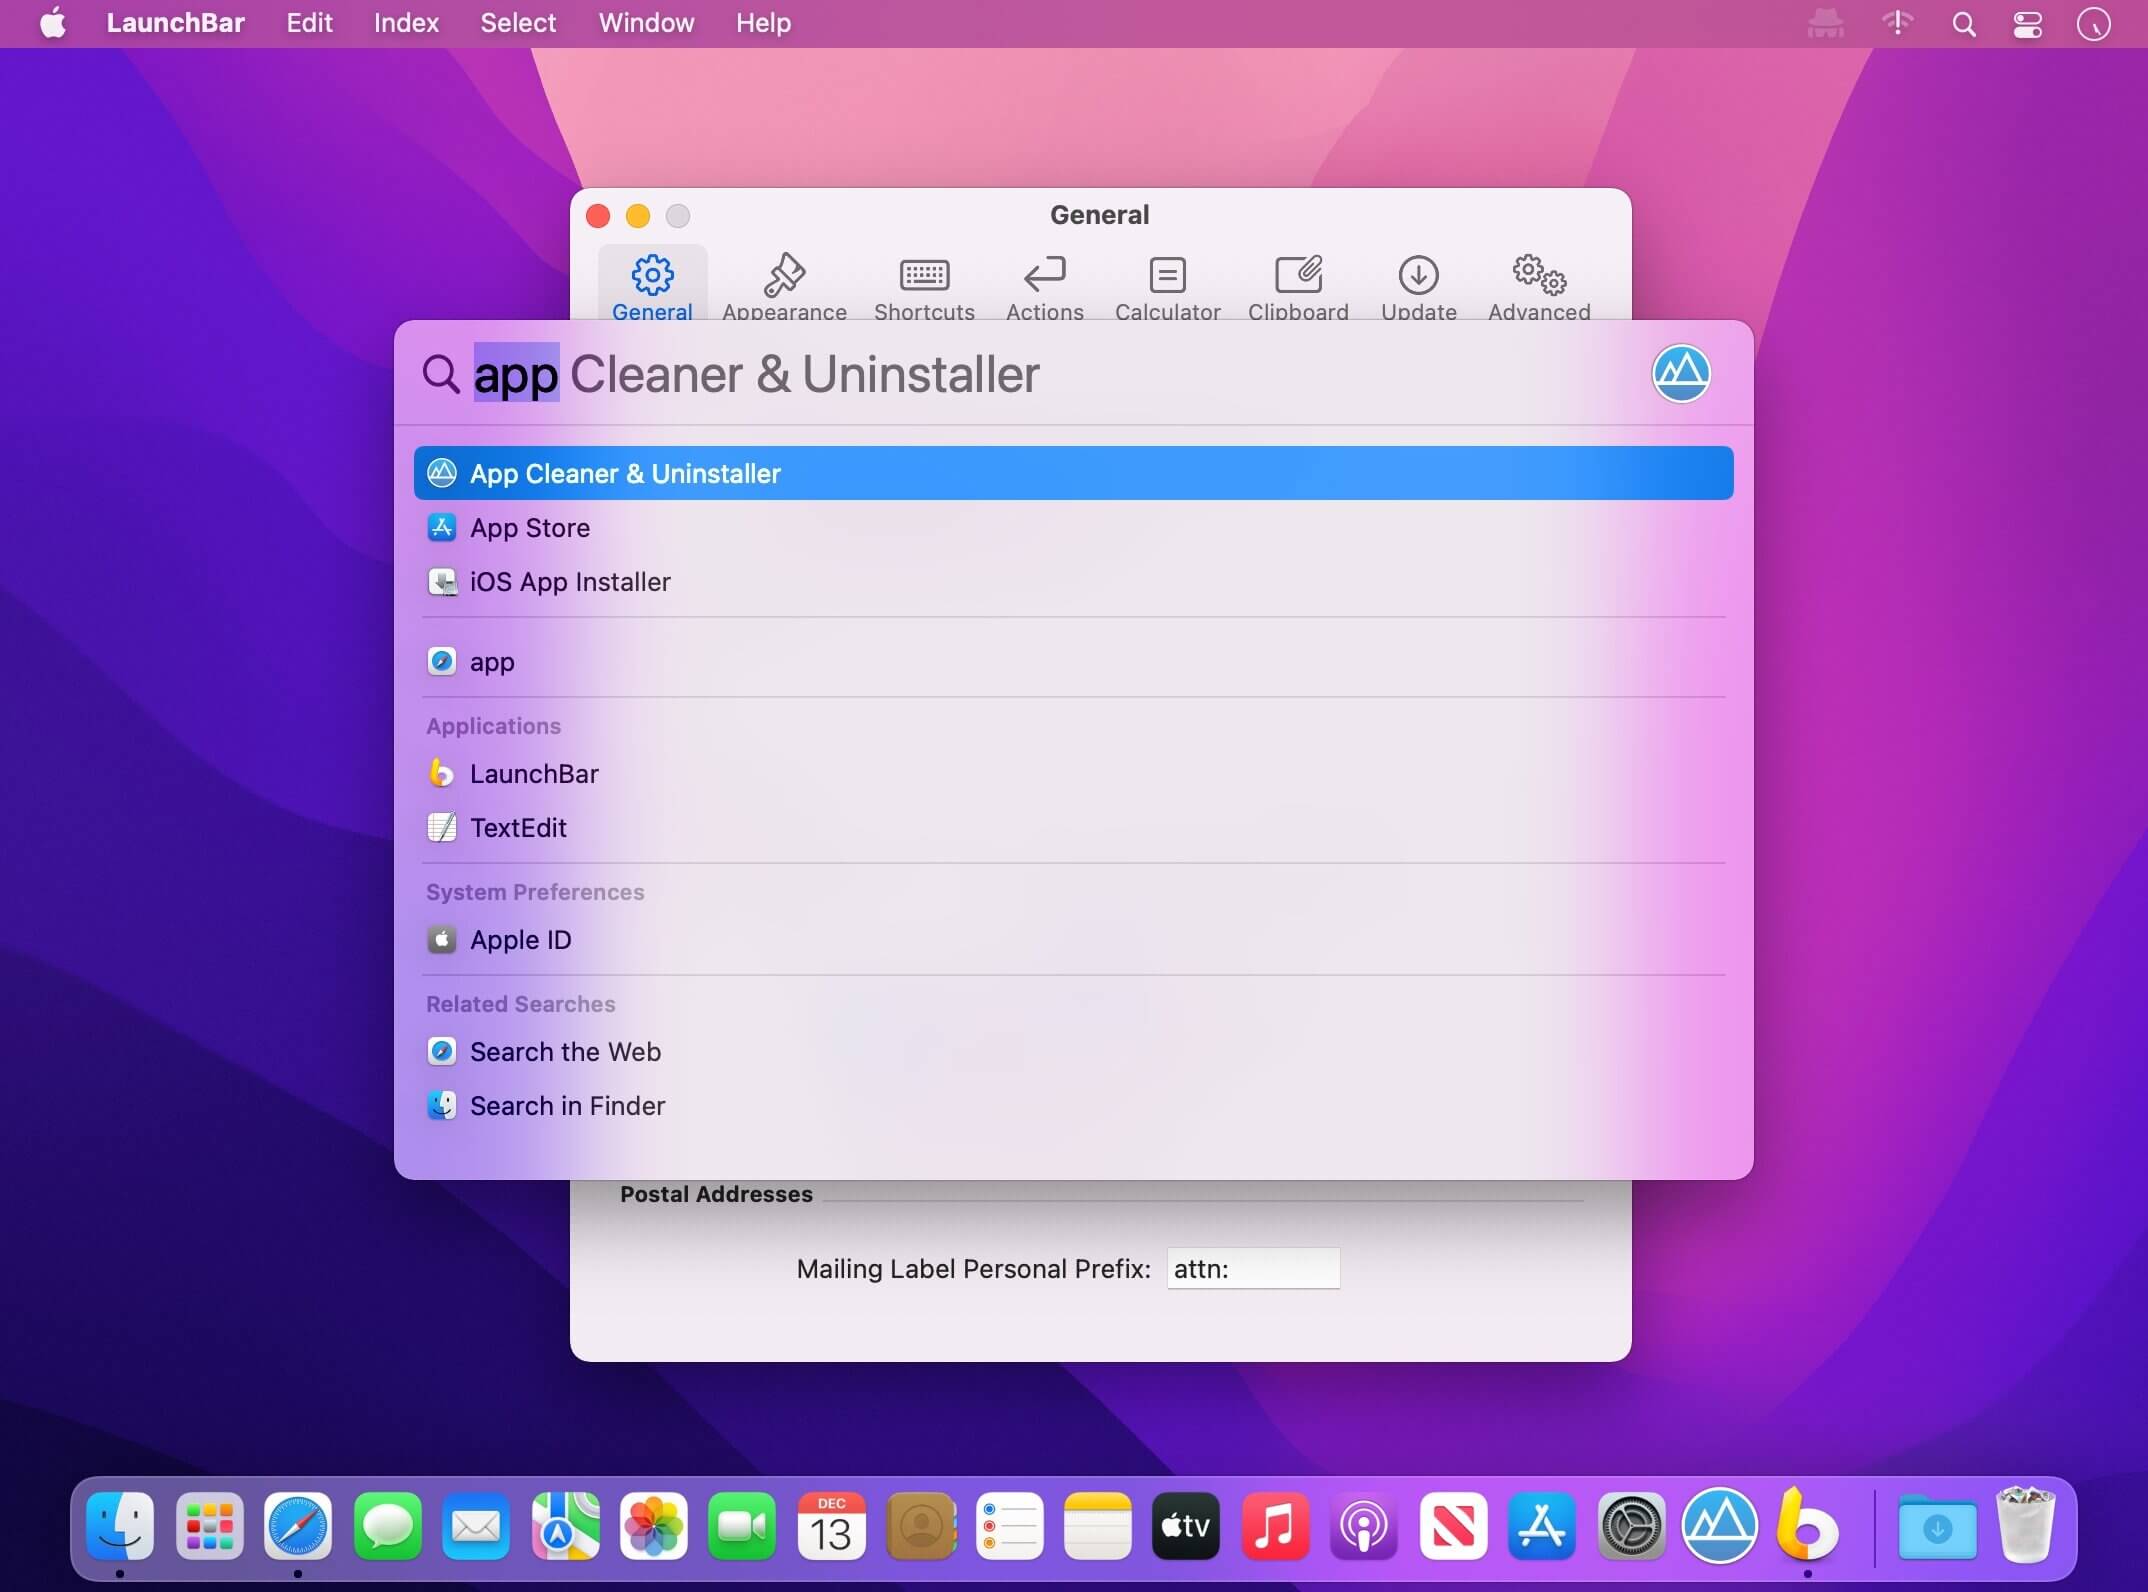Image resolution: width=2148 pixels, height=1592 pixels.
Task: Open the LaunchBar application menu
Action: [175, 23]
